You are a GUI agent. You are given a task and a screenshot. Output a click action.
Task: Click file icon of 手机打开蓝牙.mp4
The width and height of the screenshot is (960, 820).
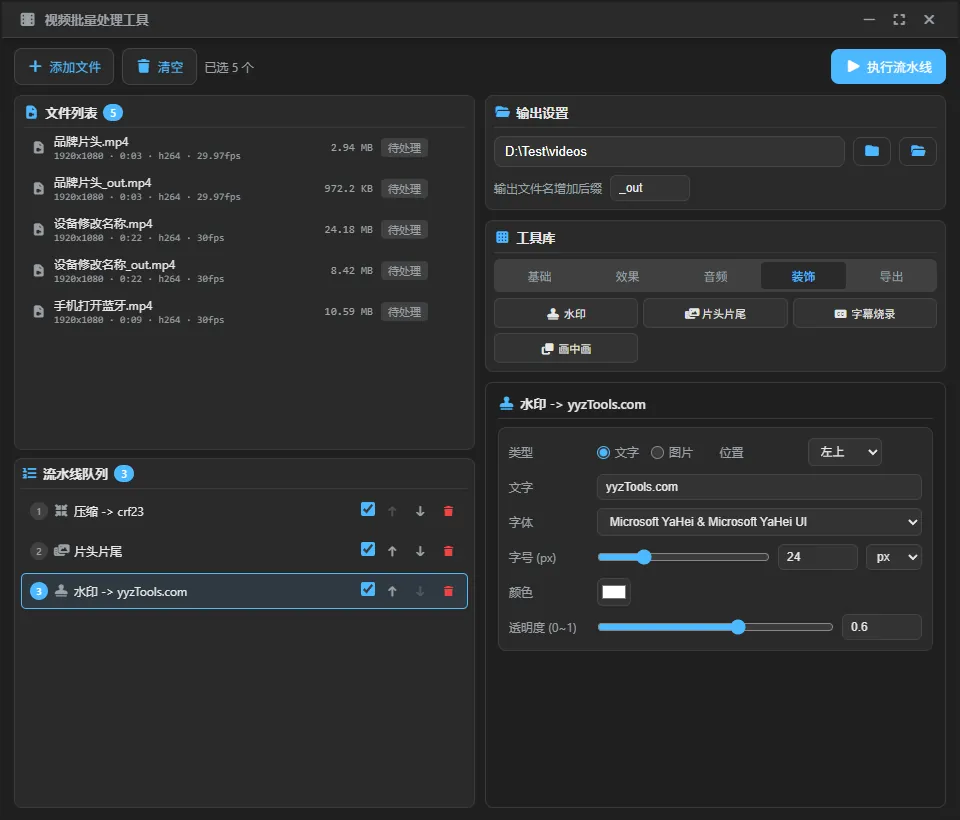coord(39,312)
